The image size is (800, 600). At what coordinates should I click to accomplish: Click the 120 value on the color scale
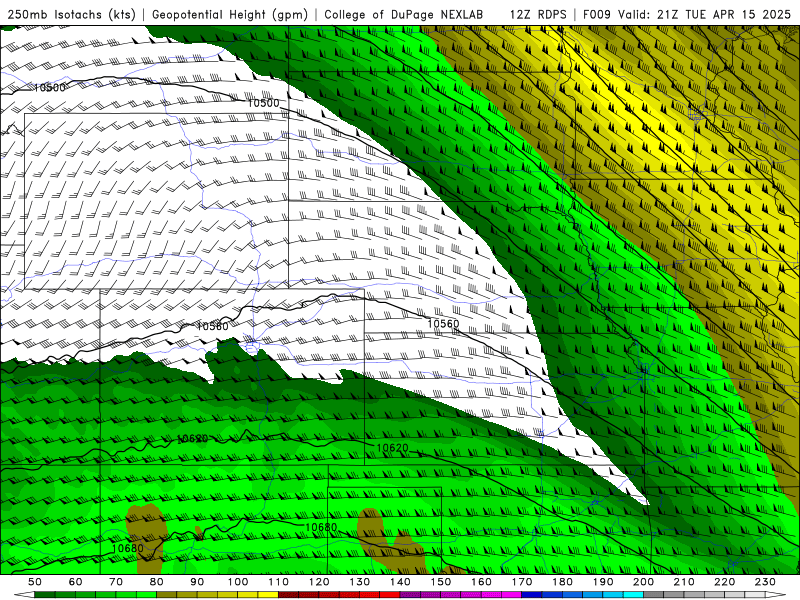pos(319,582)
